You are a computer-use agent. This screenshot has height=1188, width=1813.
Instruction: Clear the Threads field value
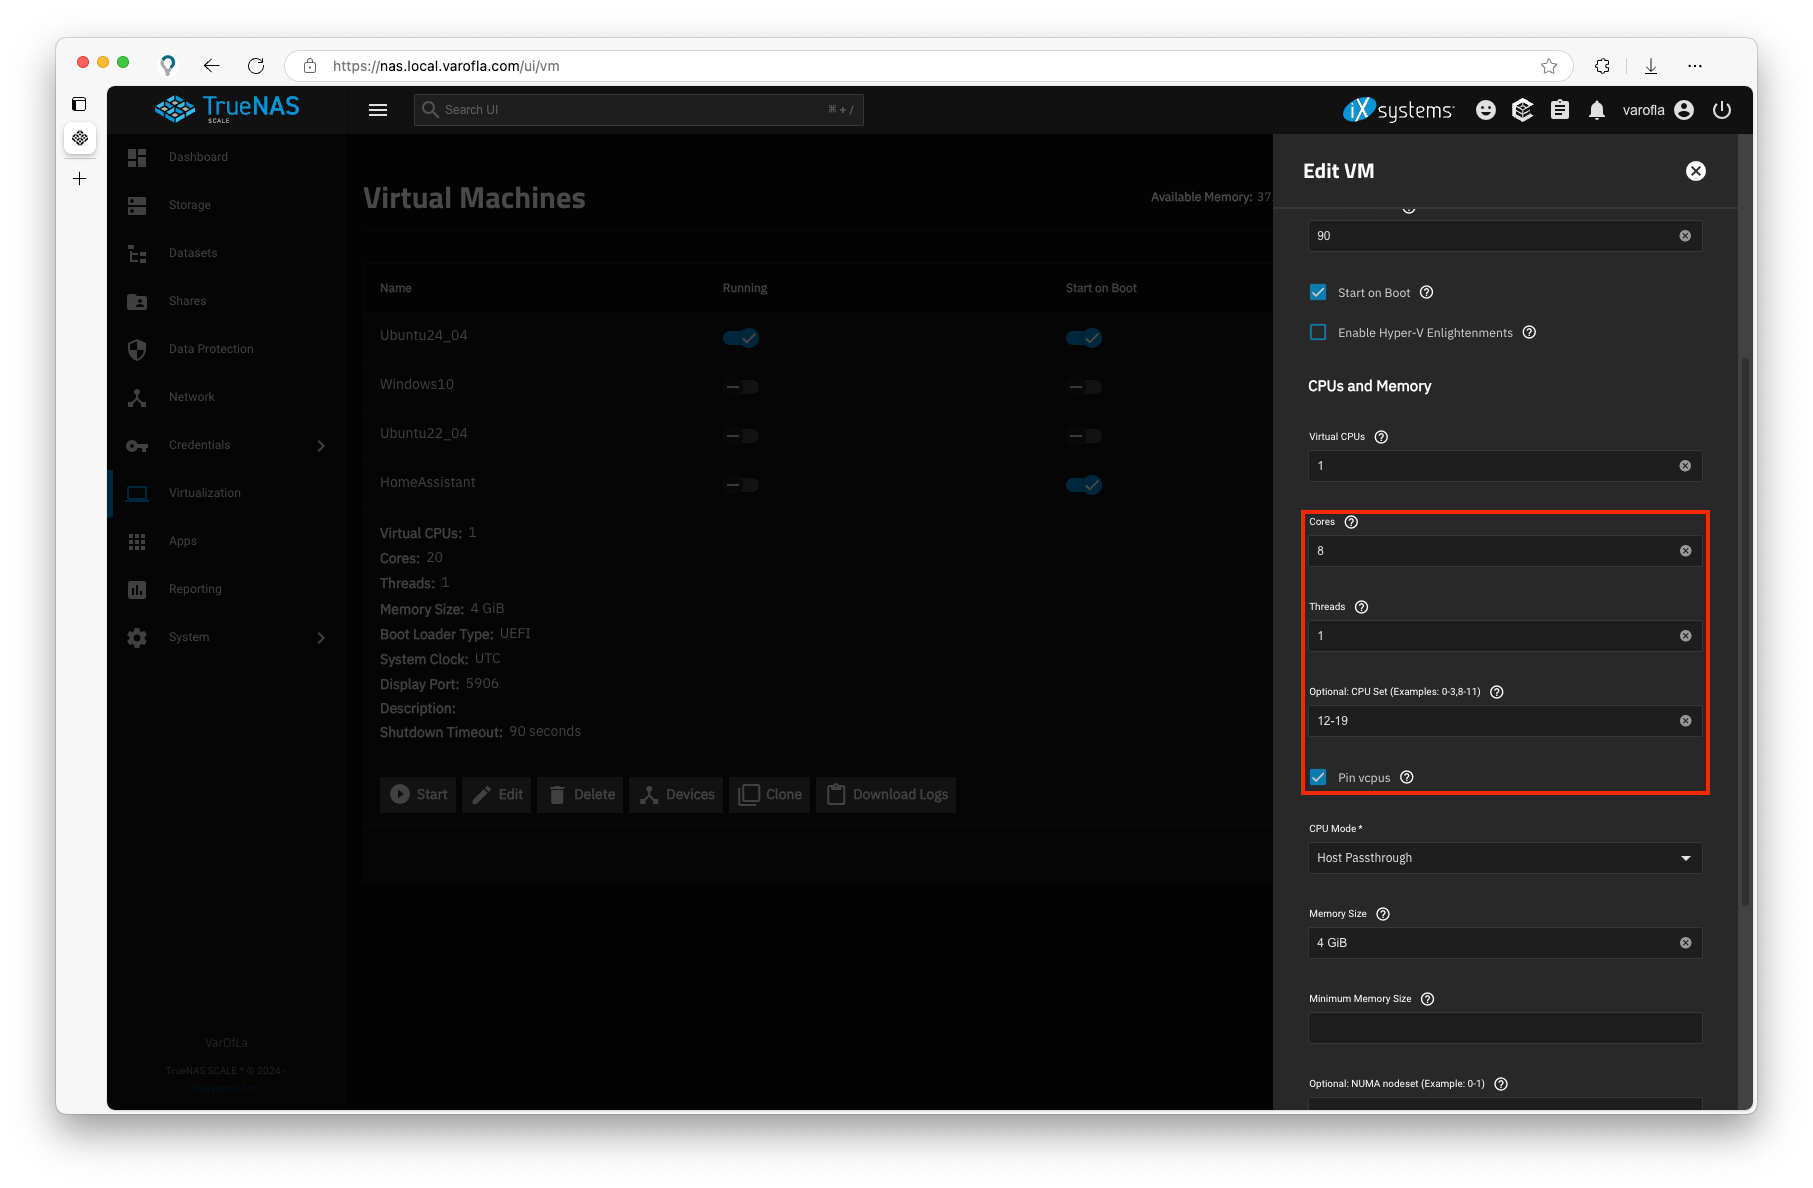[x=1686, y=636]
